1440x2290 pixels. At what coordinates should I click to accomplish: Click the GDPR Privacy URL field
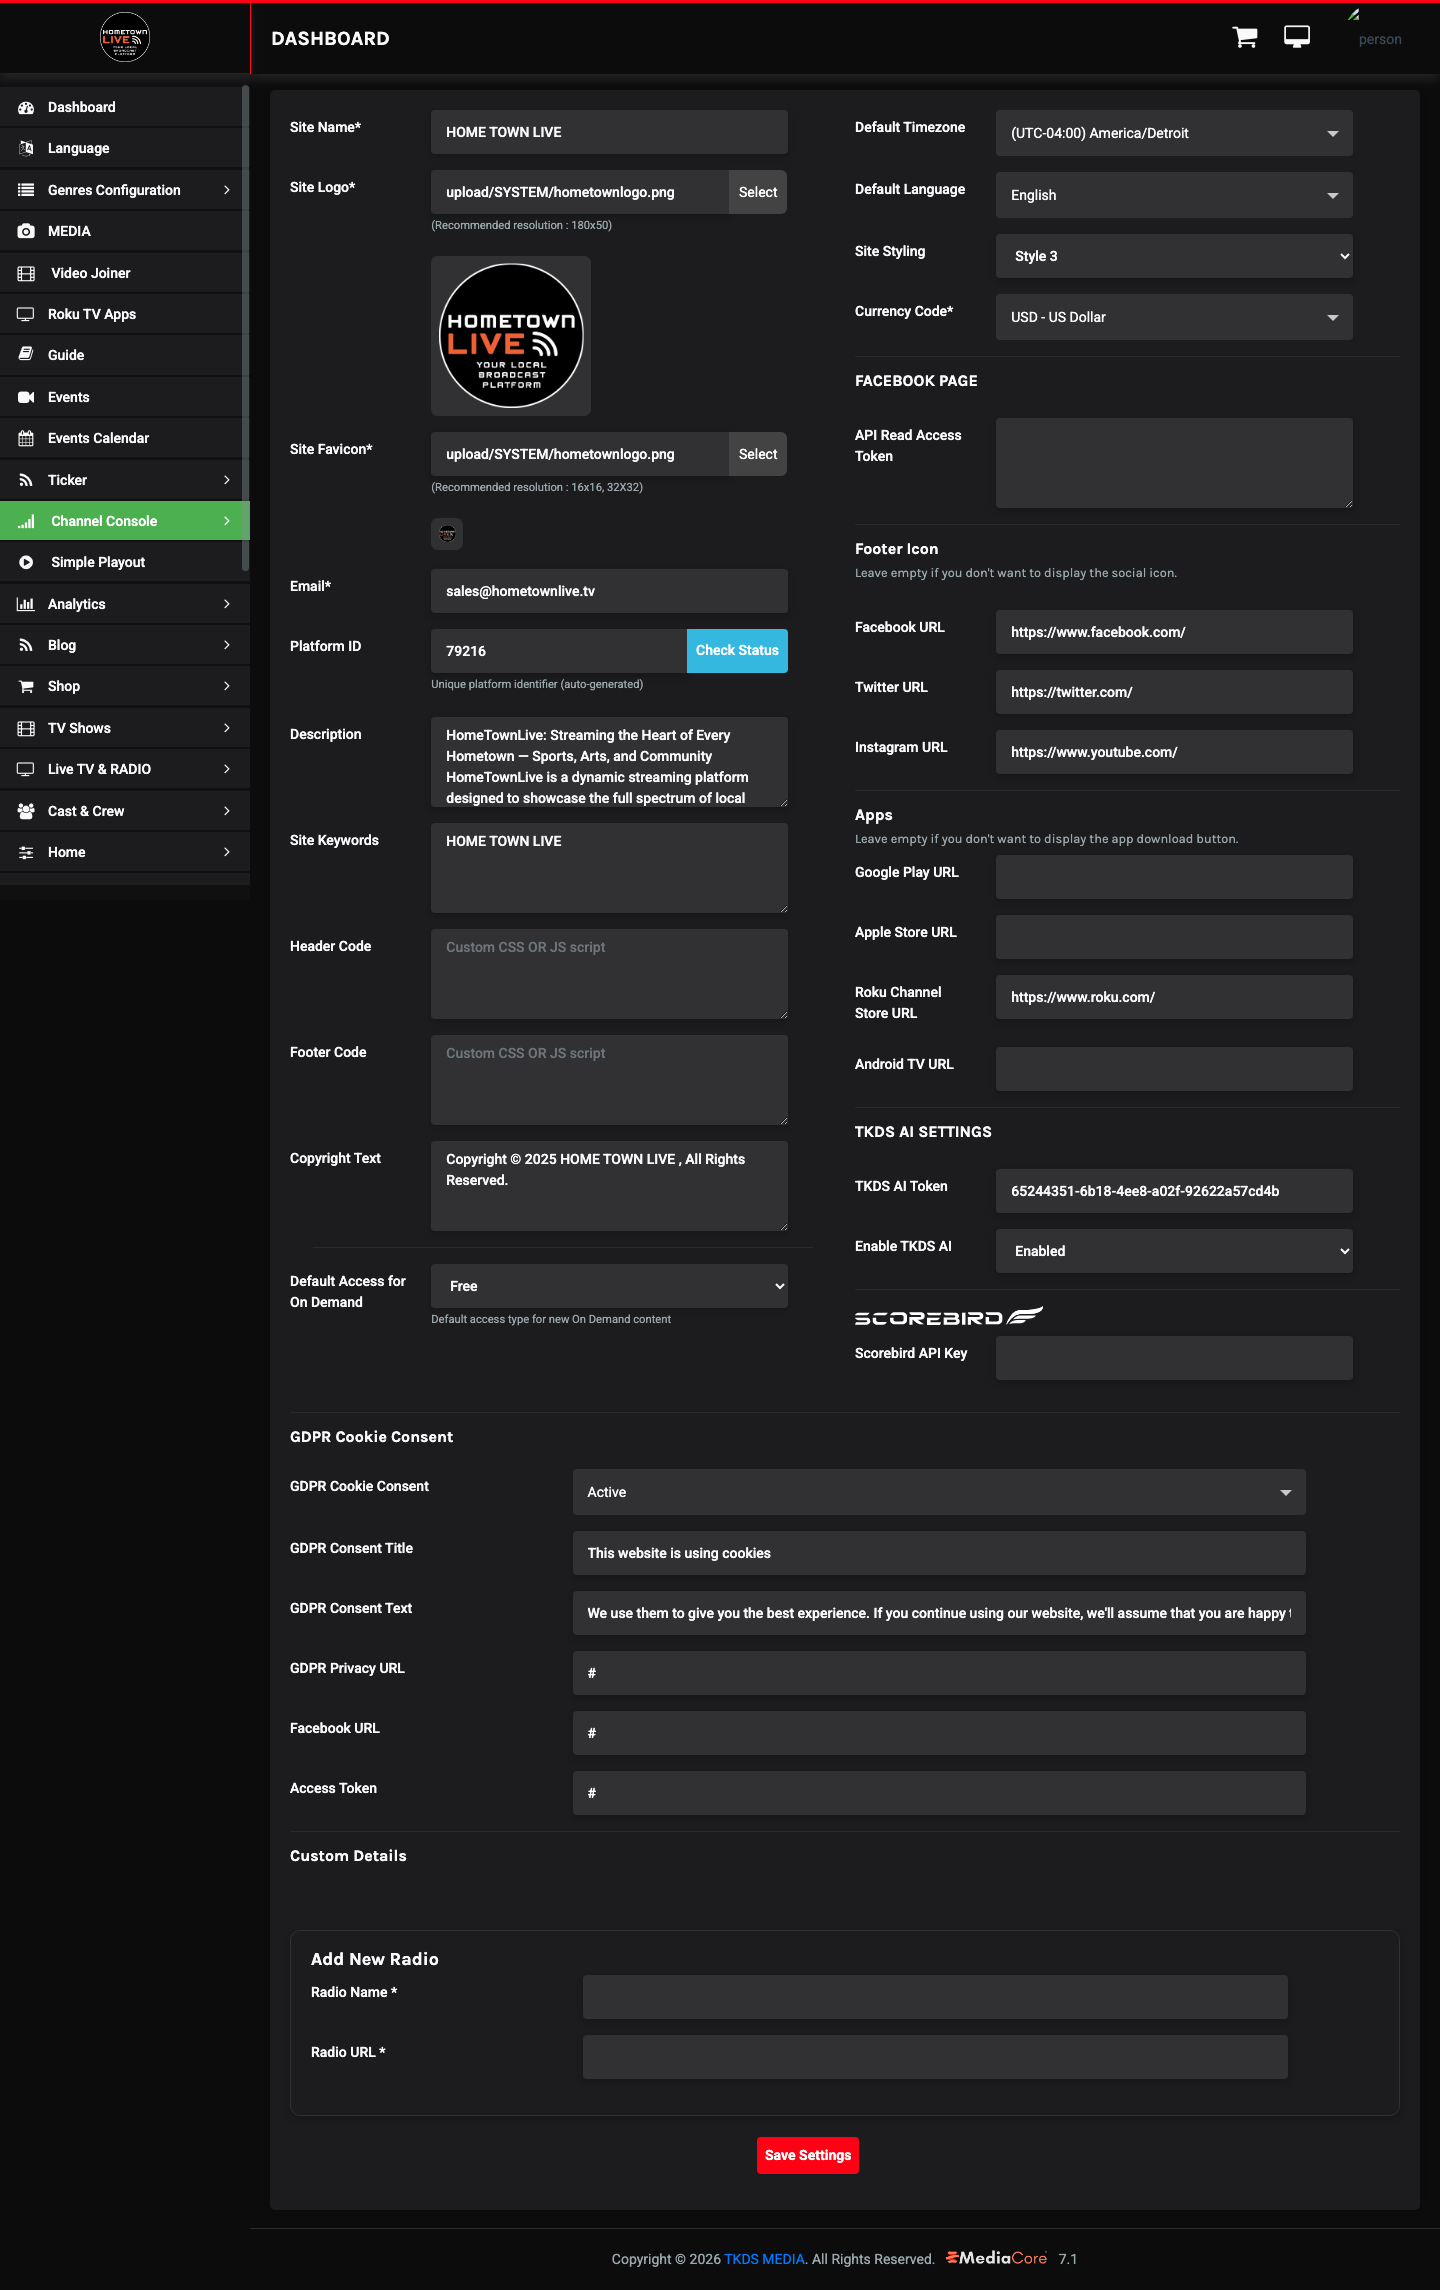[x=939, y=1673]
